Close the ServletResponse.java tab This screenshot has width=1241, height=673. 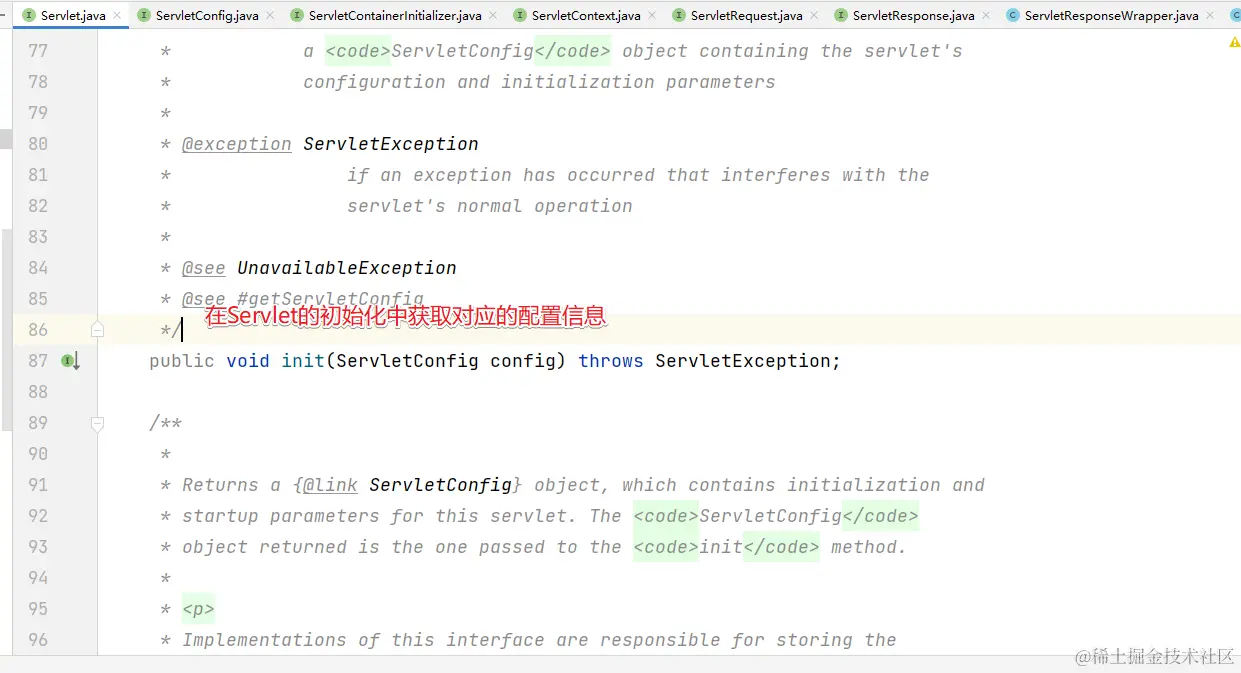[987, 16]
